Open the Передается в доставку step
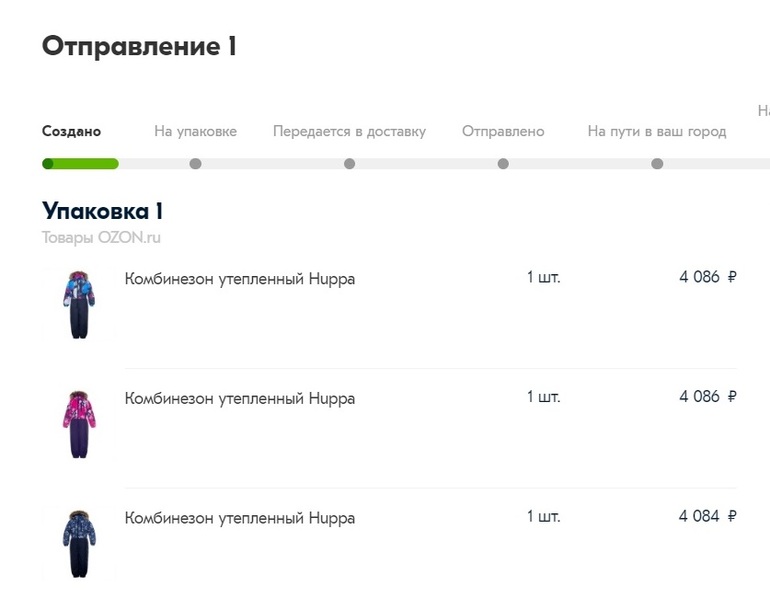Image resolution: width=770 pixels, height=598 pixels. tap(349, 131)
